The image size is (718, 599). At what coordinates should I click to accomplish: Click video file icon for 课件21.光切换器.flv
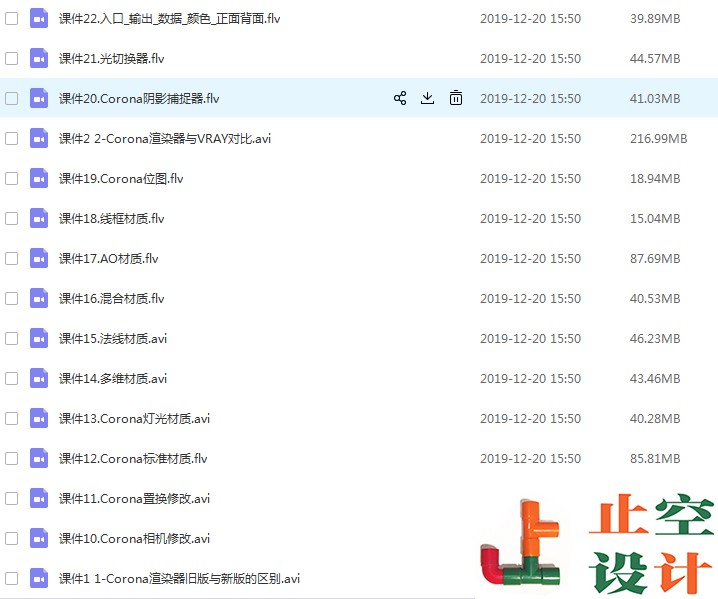pyautogui.click(x=39, y=59)
